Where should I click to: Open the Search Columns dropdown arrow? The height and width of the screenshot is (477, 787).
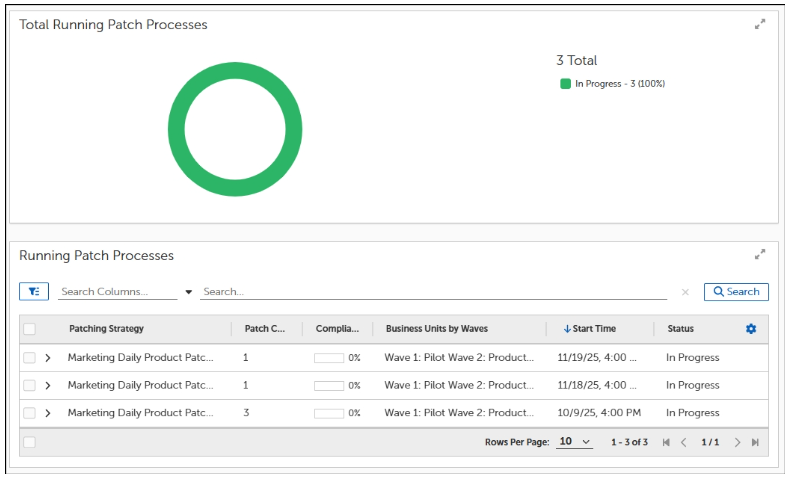point(188,292)
